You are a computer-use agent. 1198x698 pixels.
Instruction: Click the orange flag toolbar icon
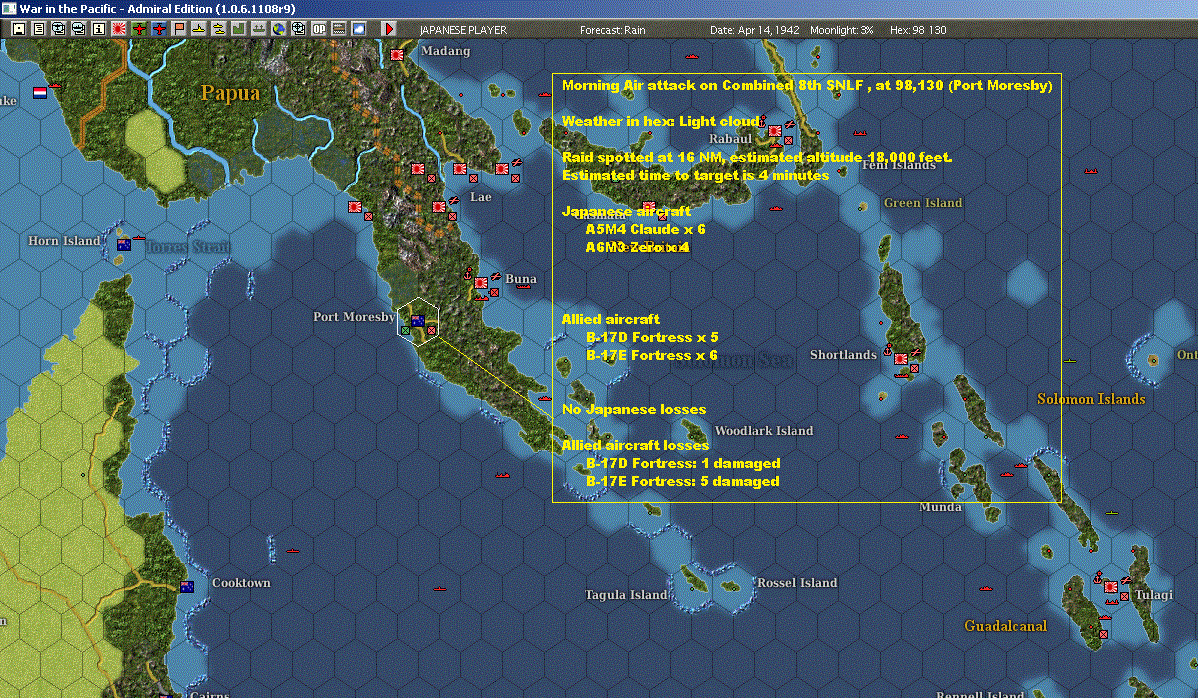pos(179,29)
